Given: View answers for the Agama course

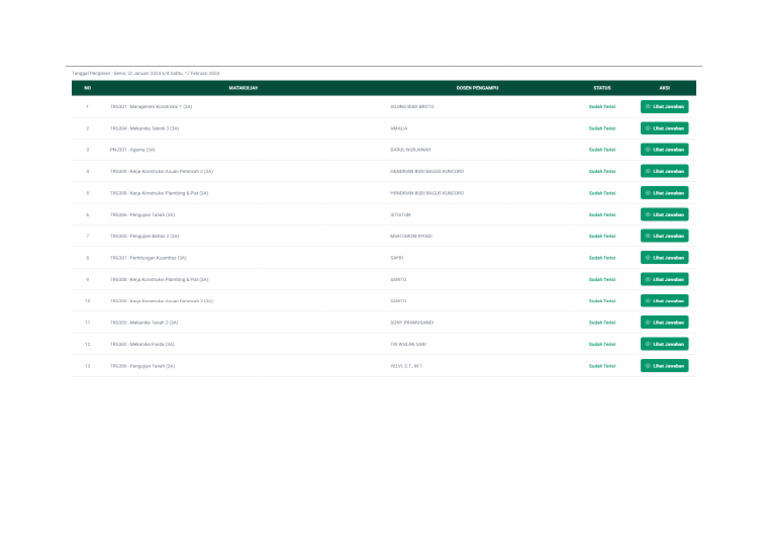Looking at the screenshot, I should pyautogui.click(x=664, y=150).
